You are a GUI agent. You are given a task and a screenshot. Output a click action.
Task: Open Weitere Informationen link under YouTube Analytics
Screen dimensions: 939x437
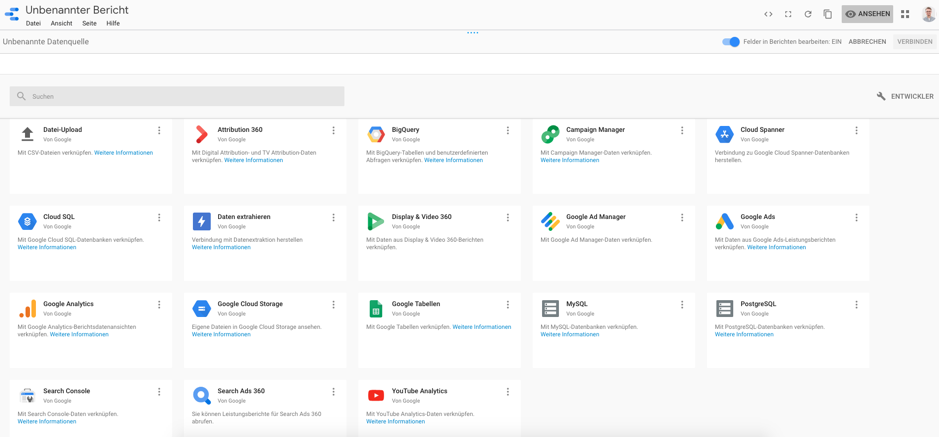click(395, 421)
